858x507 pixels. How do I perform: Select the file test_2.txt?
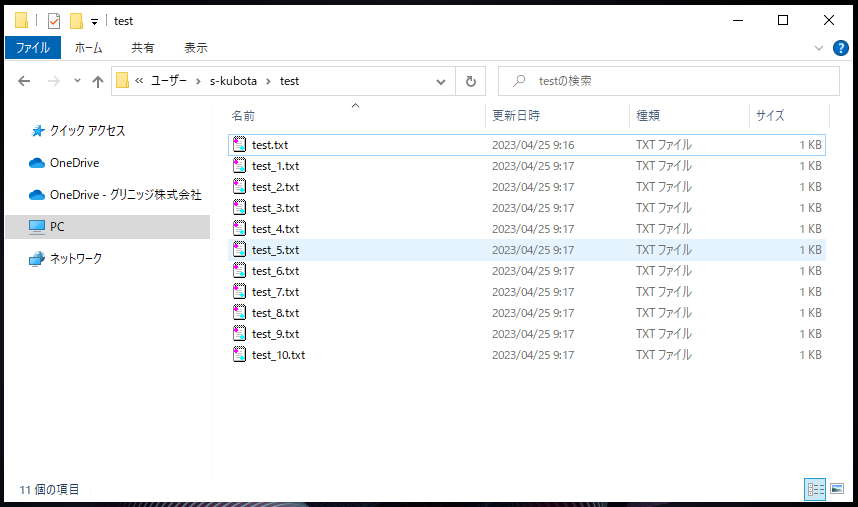[527, 187]
